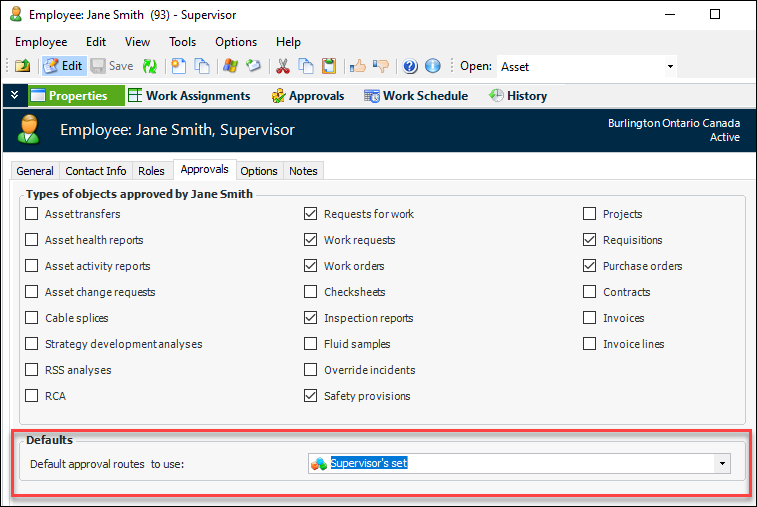Click the open folder up-arrow icon

coord(22,66)
